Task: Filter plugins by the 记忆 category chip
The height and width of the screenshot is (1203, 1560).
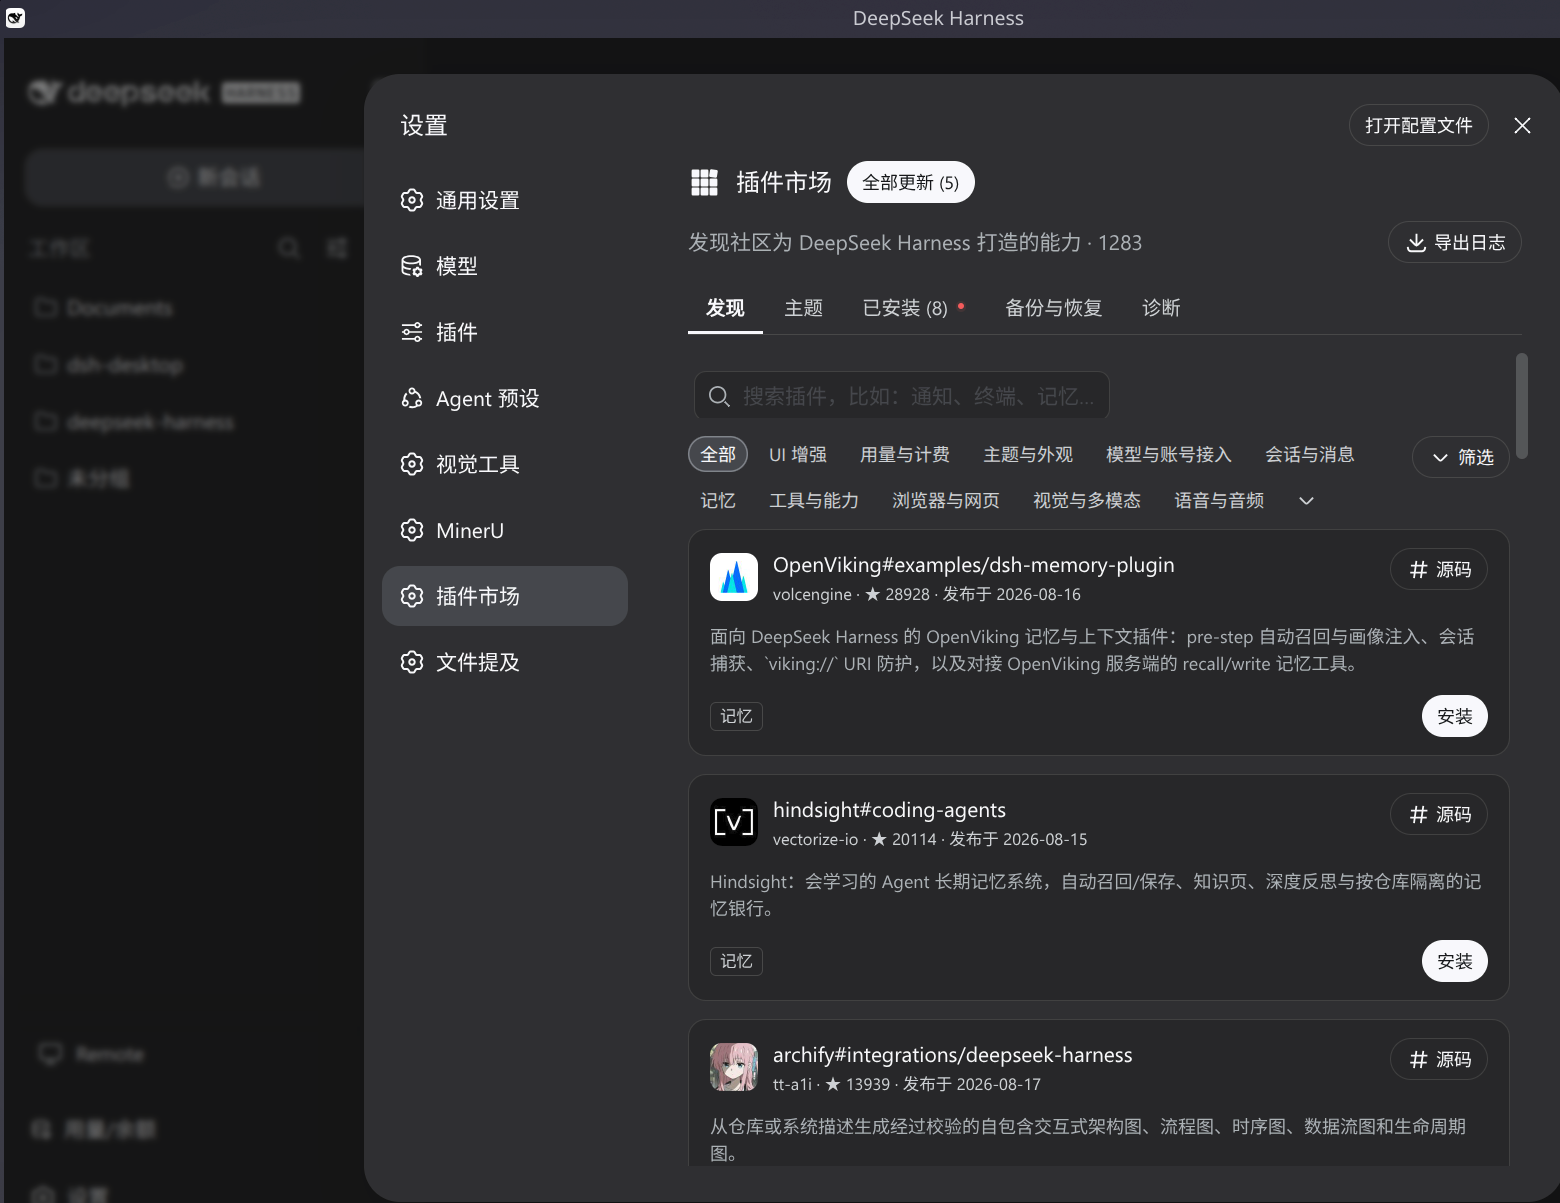Action: point(718,500)
